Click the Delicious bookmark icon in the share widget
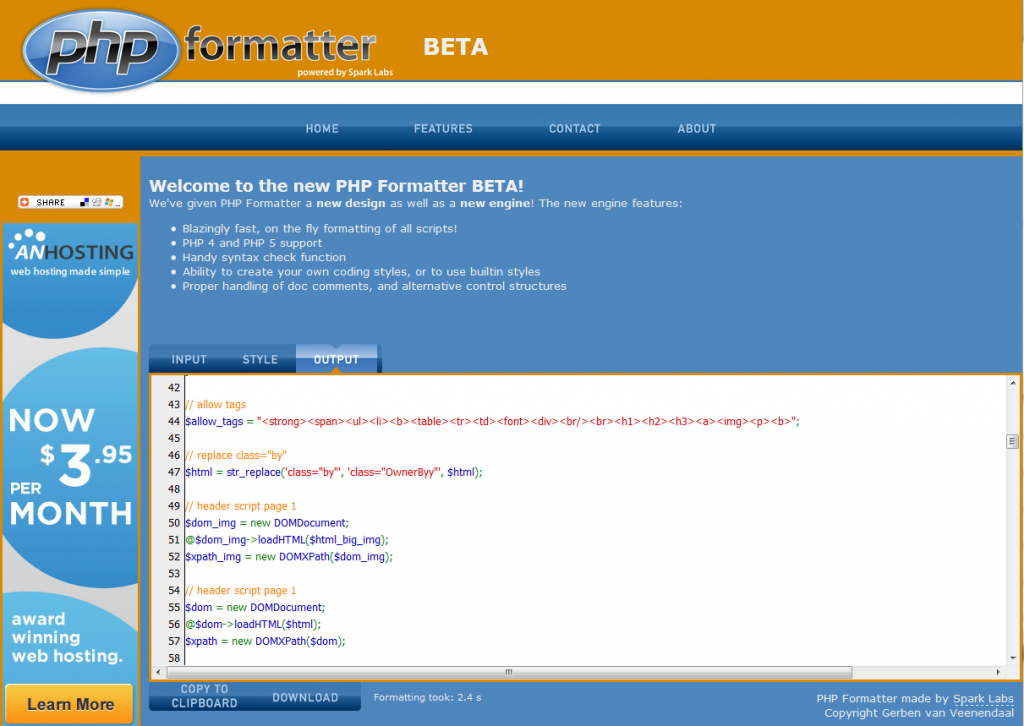The image size is (1024, 726). (85, 201)
